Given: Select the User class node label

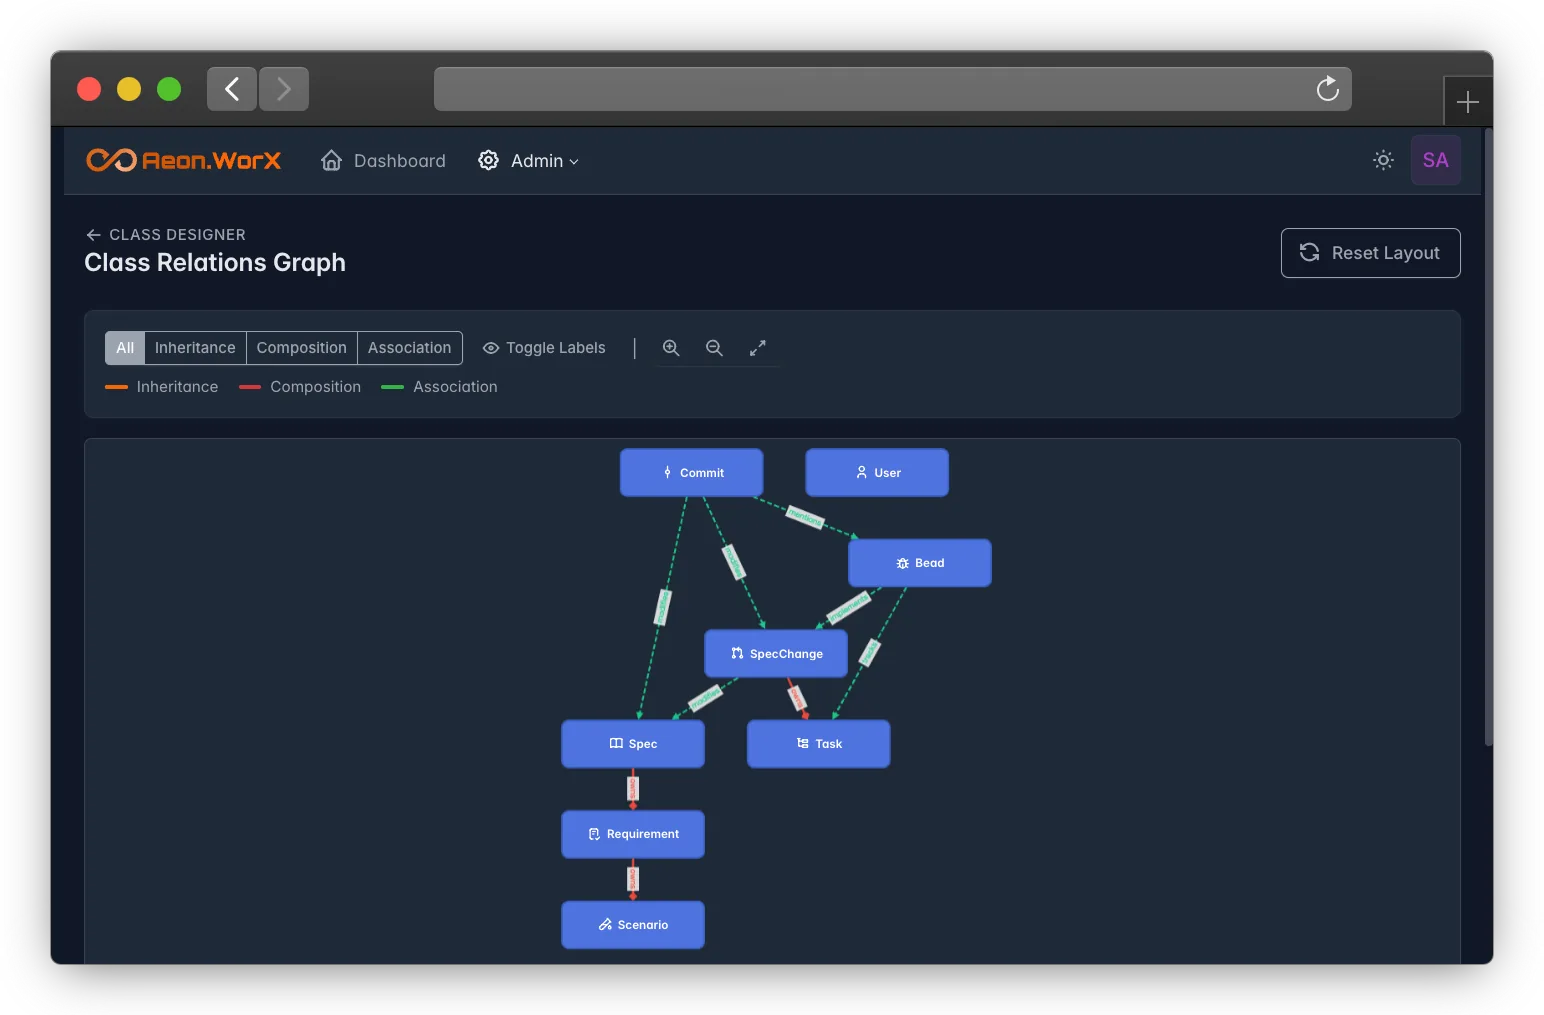Looking at the screenshot, I should (x=887, y=473).
